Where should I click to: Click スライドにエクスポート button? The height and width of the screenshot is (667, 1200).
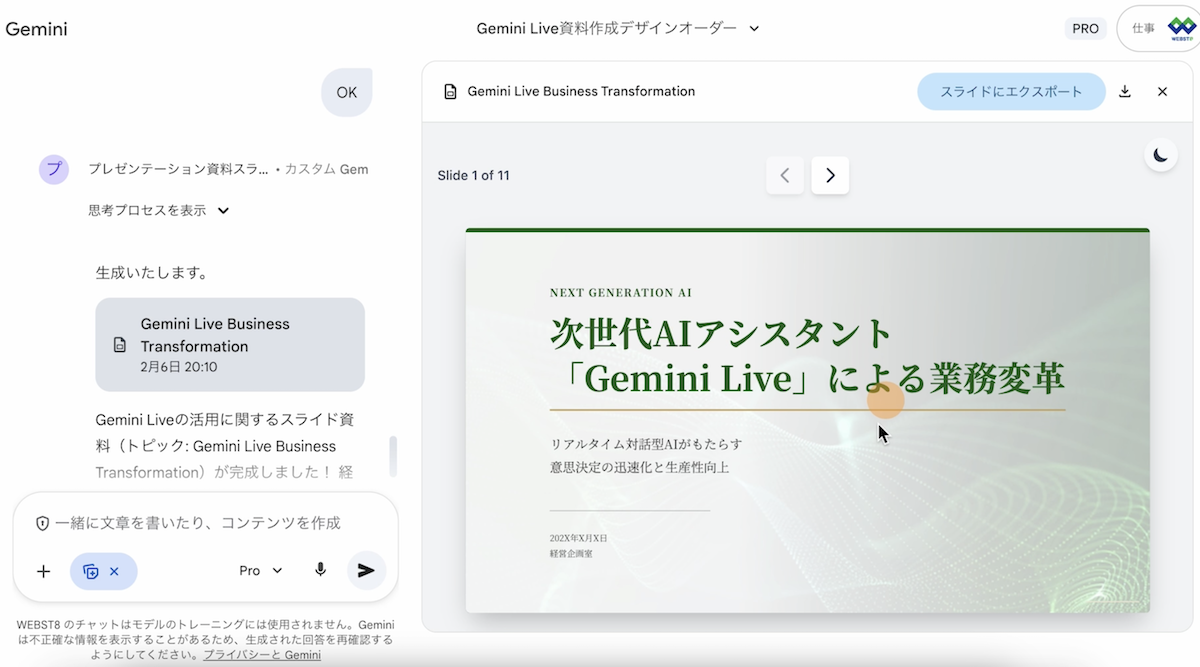pos(1011,91)
